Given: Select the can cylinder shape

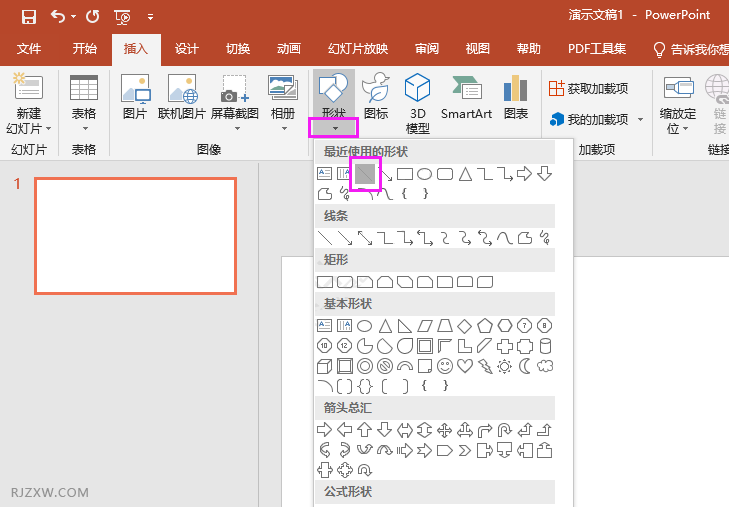Looking at the screenshot, I should 545,346.
